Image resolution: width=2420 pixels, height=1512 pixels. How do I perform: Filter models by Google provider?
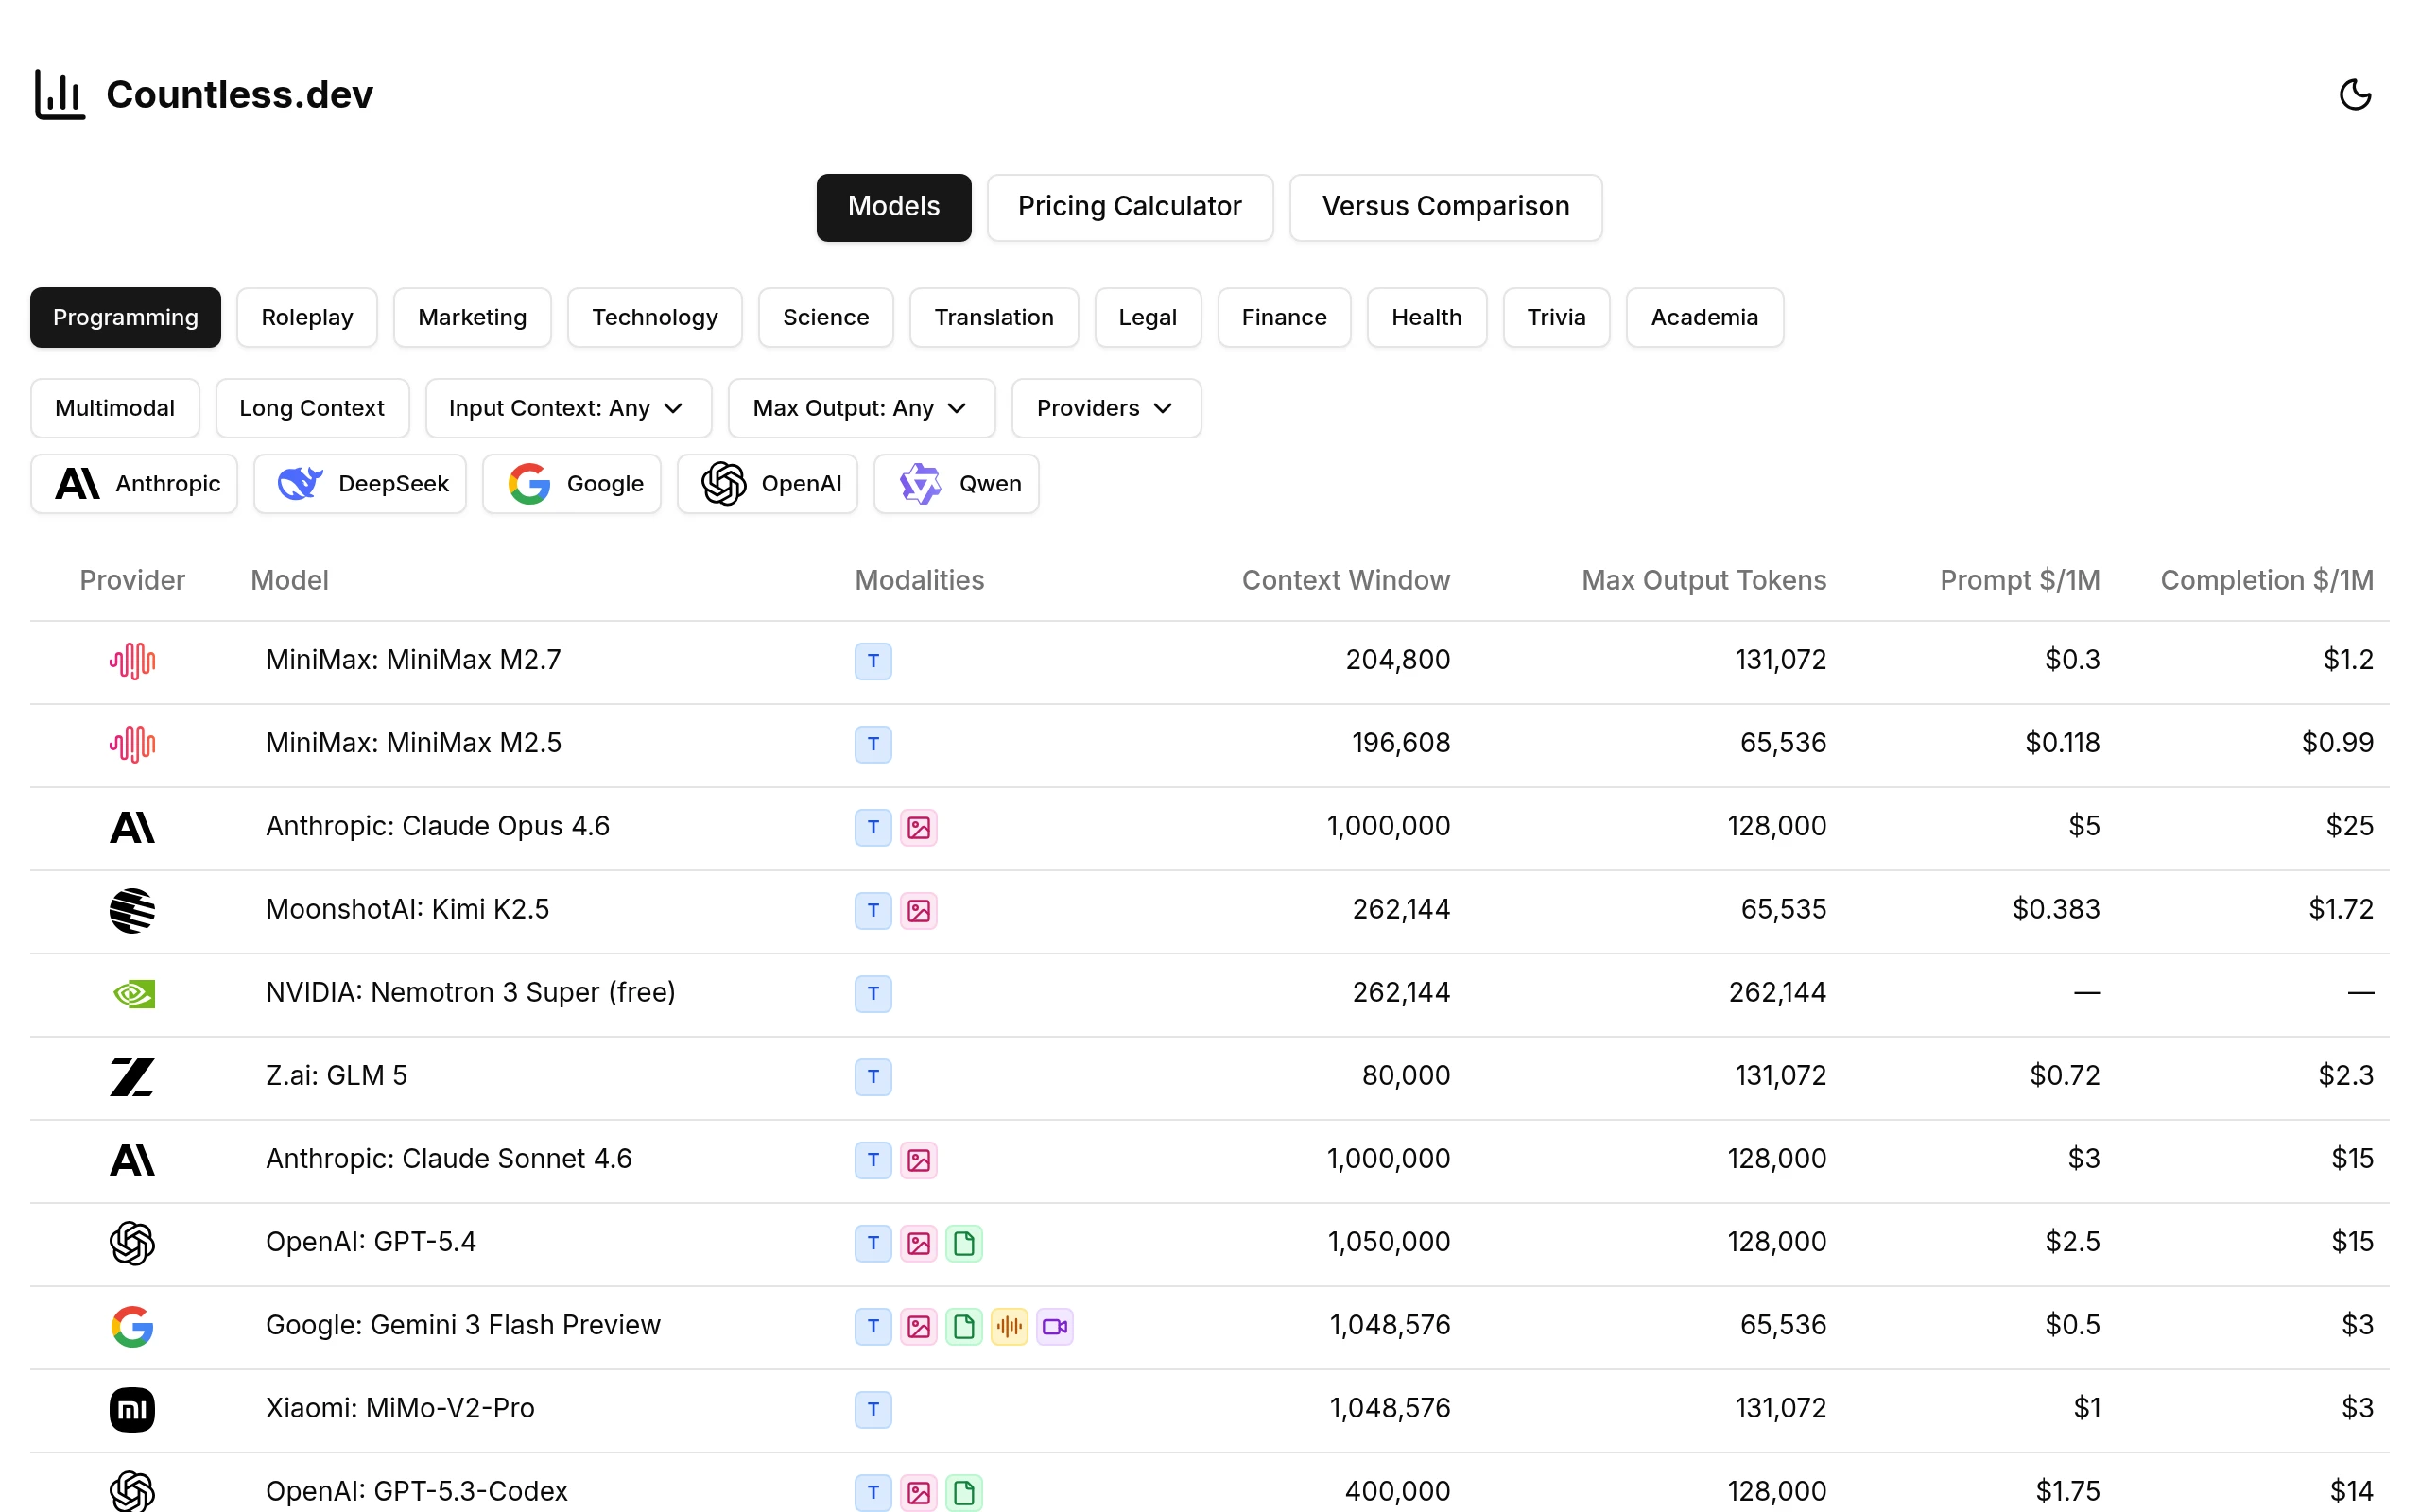tap(572, 484)
